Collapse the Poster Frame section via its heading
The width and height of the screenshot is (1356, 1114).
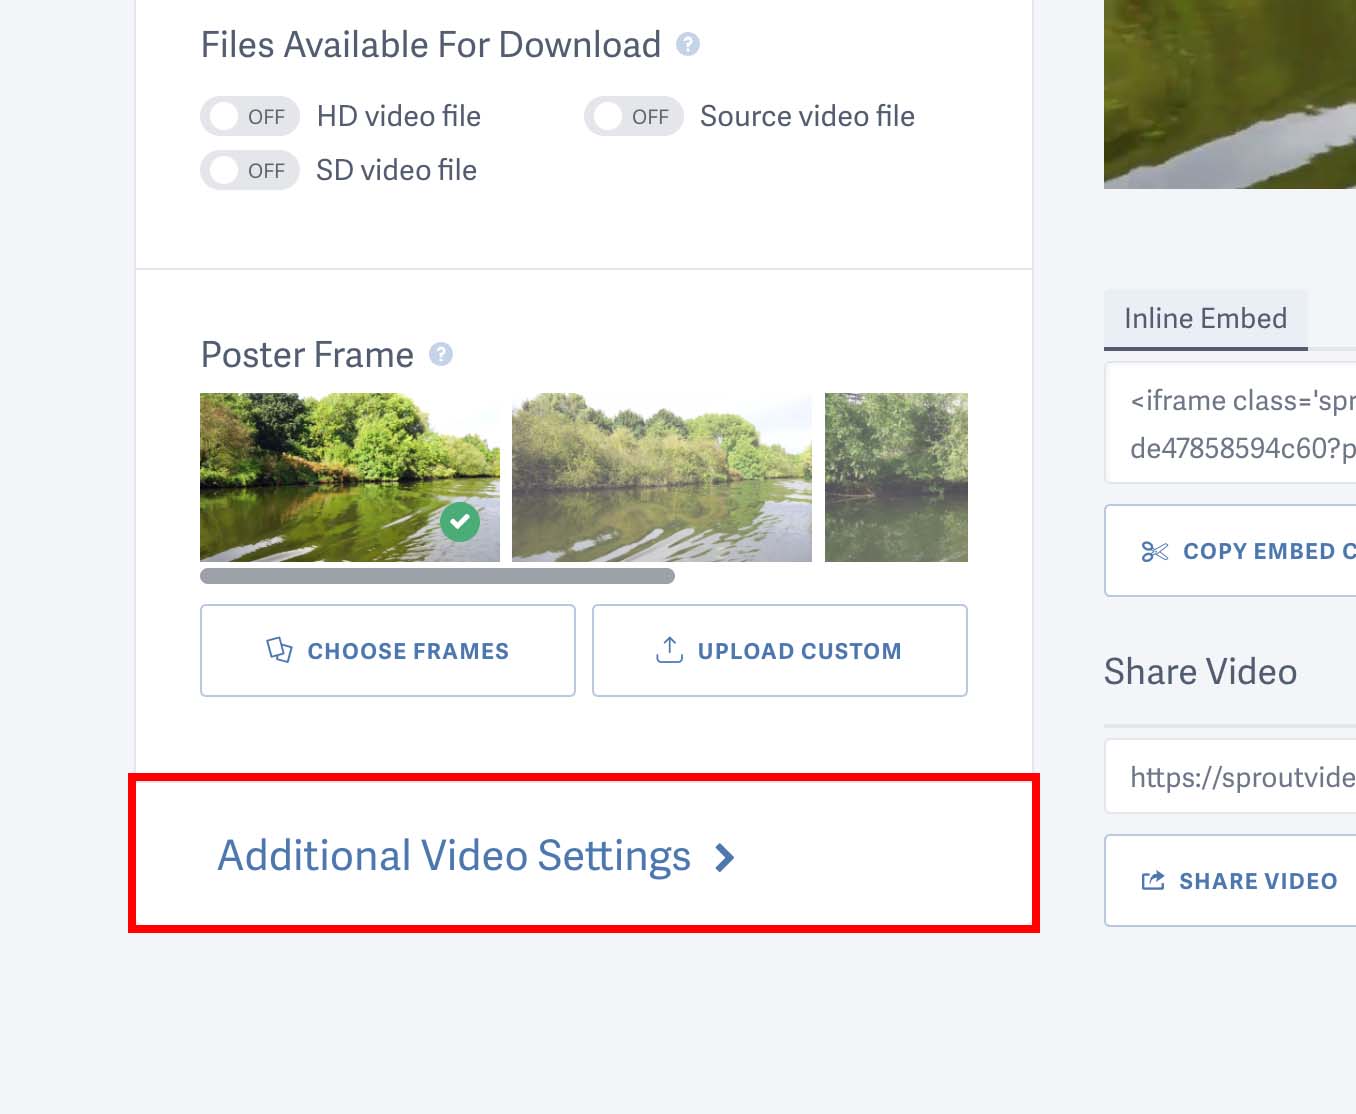point(306,355)
